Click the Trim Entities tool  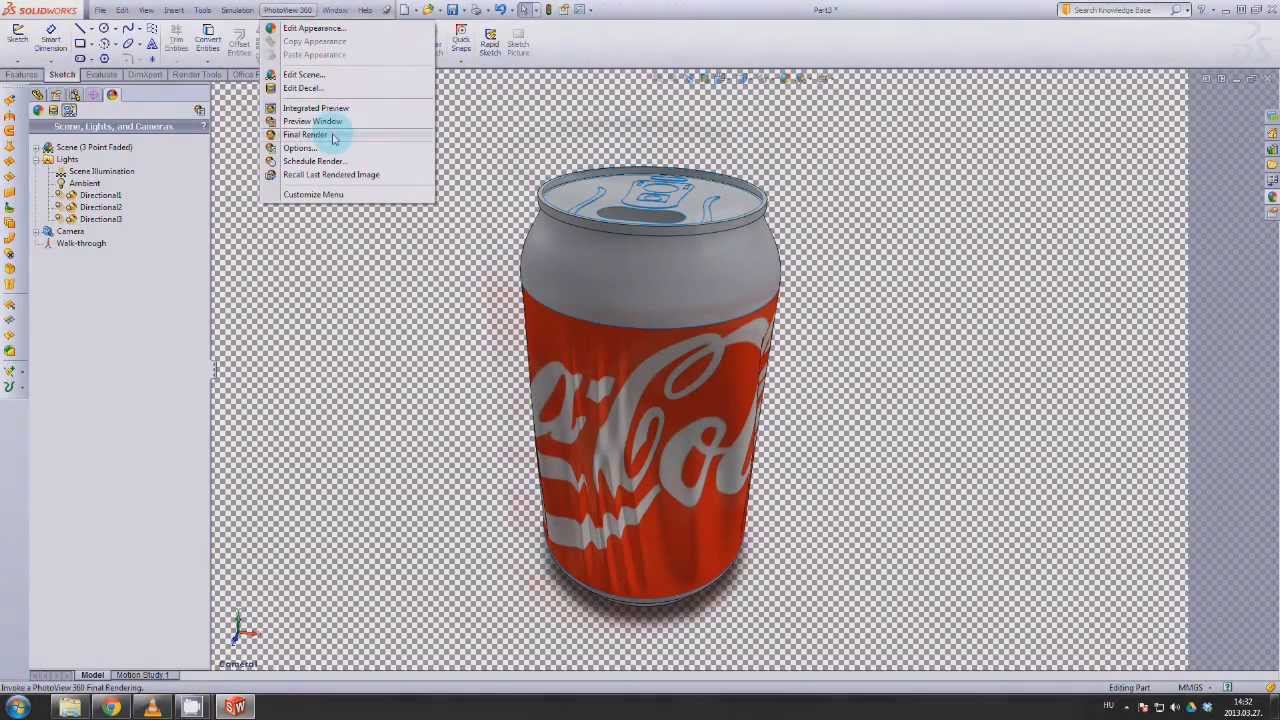click(176, 39)
